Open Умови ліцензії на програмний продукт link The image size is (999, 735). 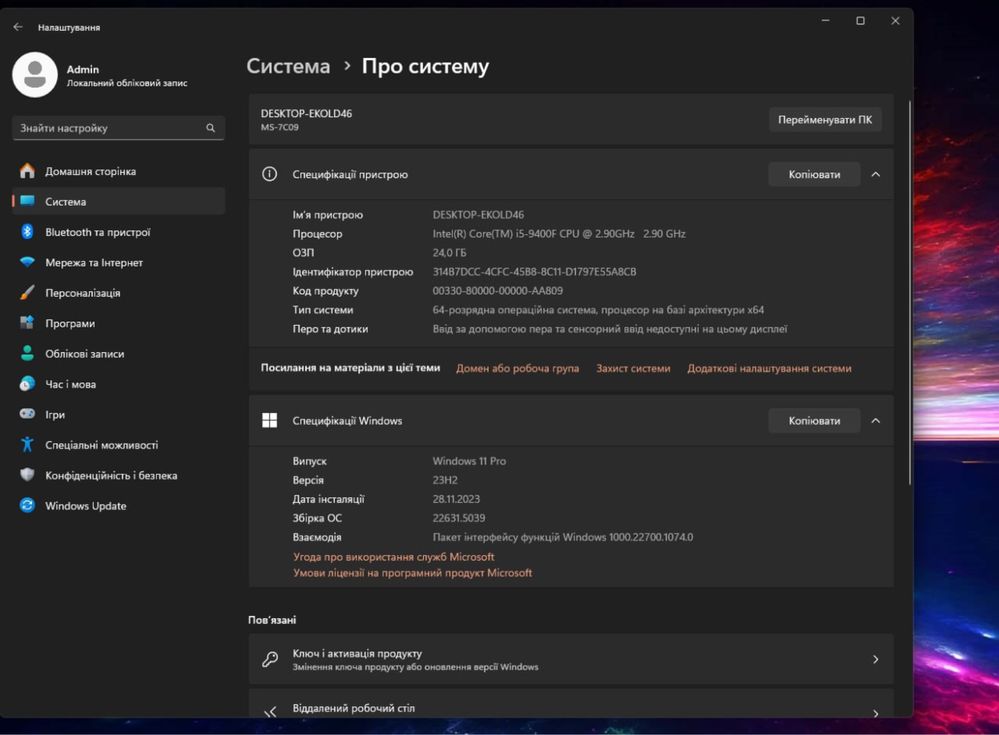412,573
